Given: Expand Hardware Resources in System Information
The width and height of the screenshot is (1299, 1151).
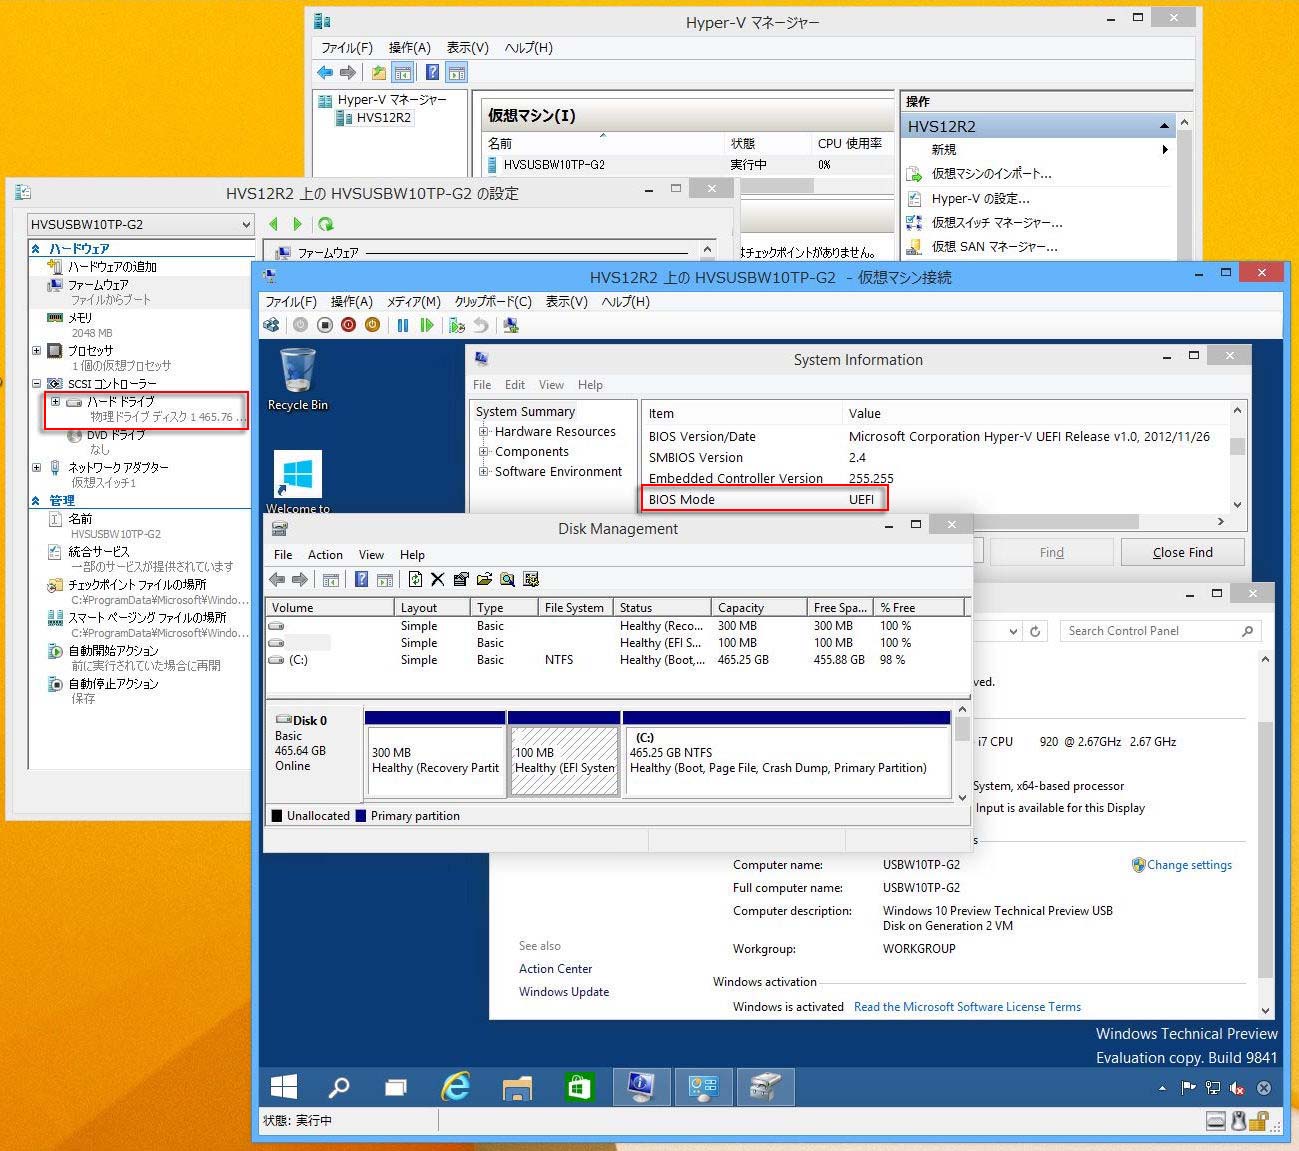Looking at the screenshot, I should click(x=484, y=432).
